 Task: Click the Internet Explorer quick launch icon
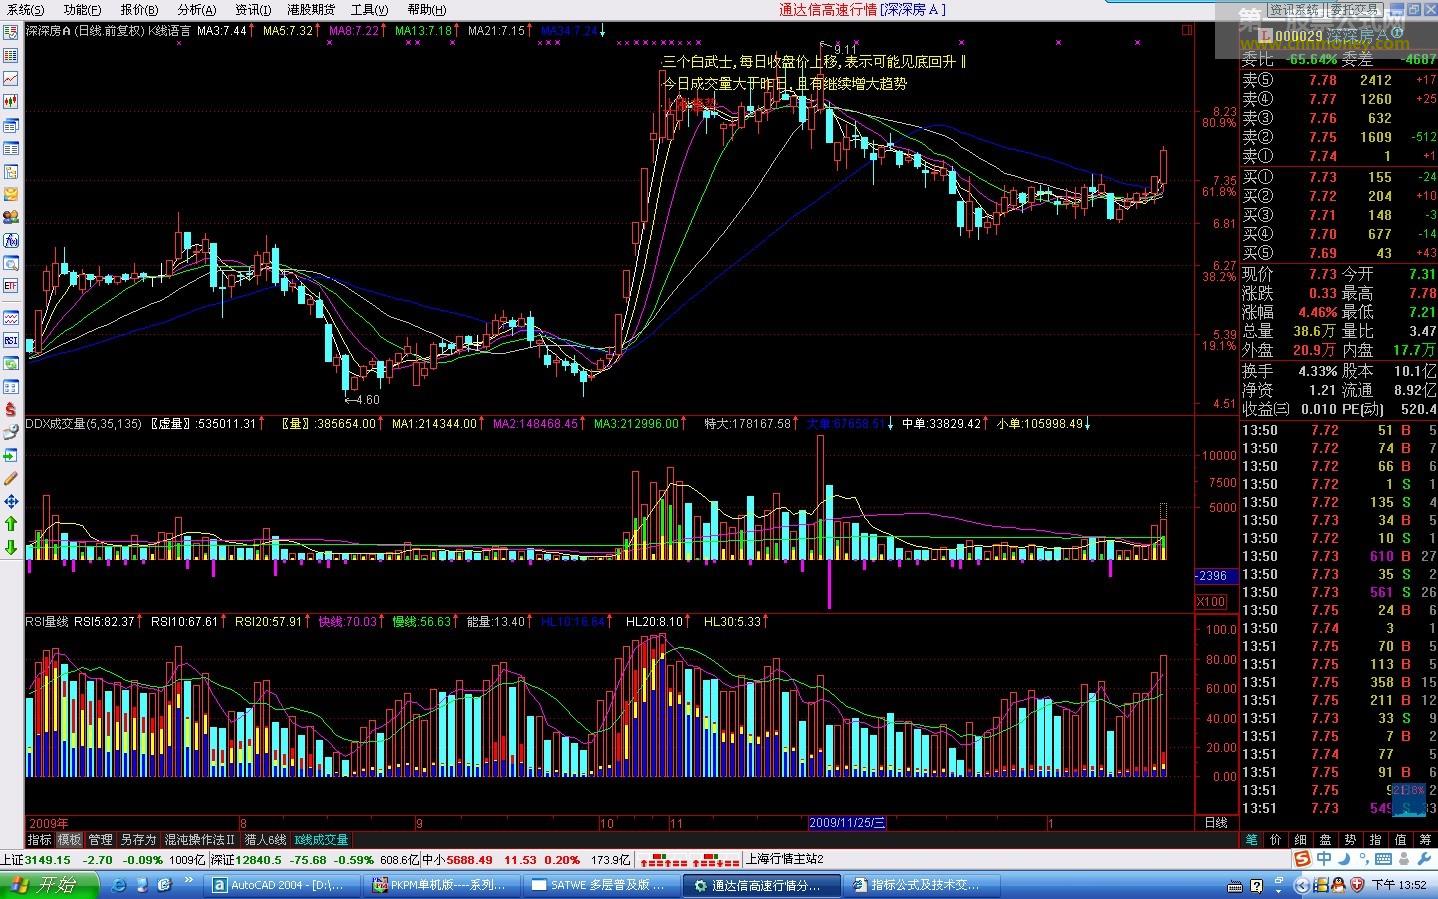pyautogui.click(x=119, y=885)
